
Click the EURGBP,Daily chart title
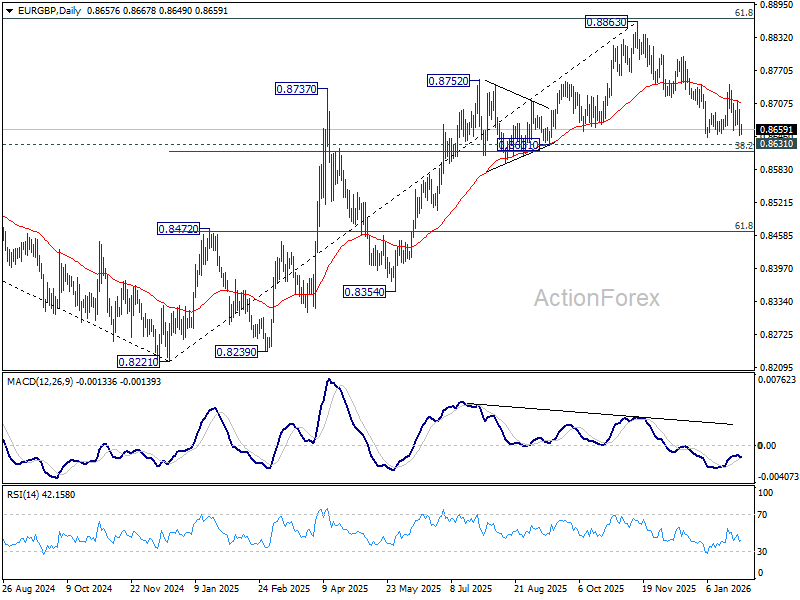point(49,11)
